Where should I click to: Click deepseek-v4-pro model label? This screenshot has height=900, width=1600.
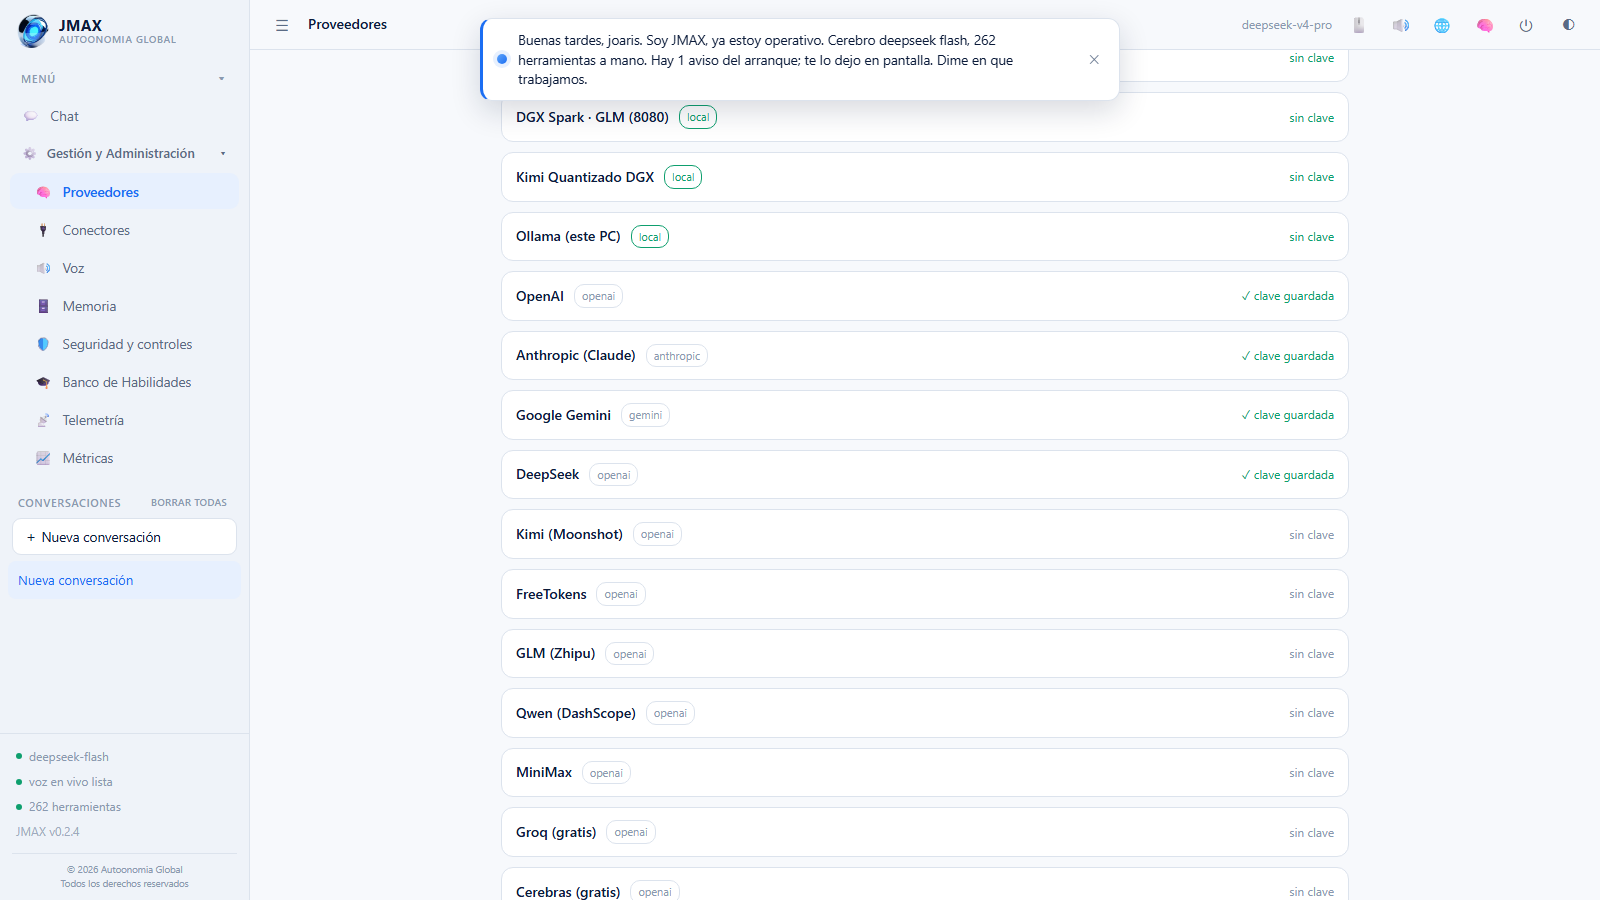coord(1287,25)
